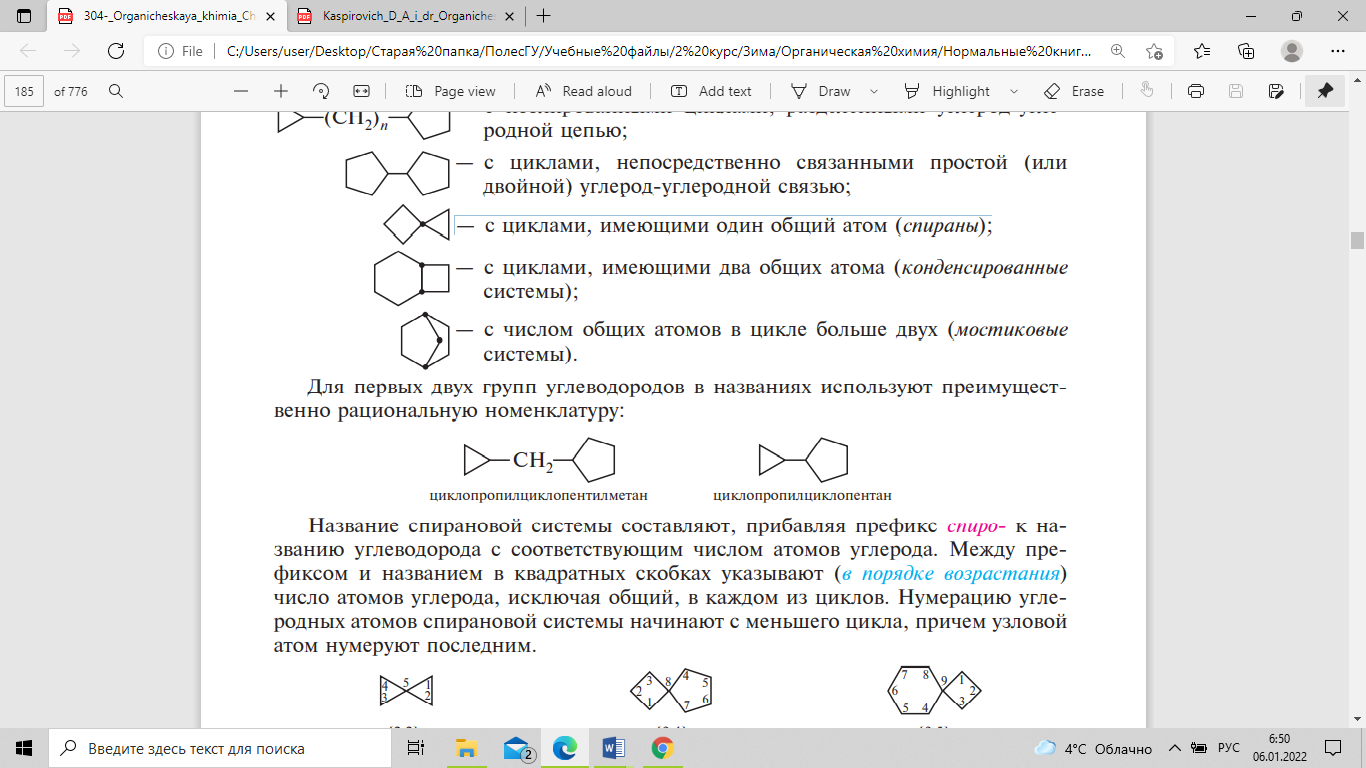Switch to the 304-_Organicheskaya_khimia tab
The width and height of the screenshot is (1366, 768).
pos(168,16)
